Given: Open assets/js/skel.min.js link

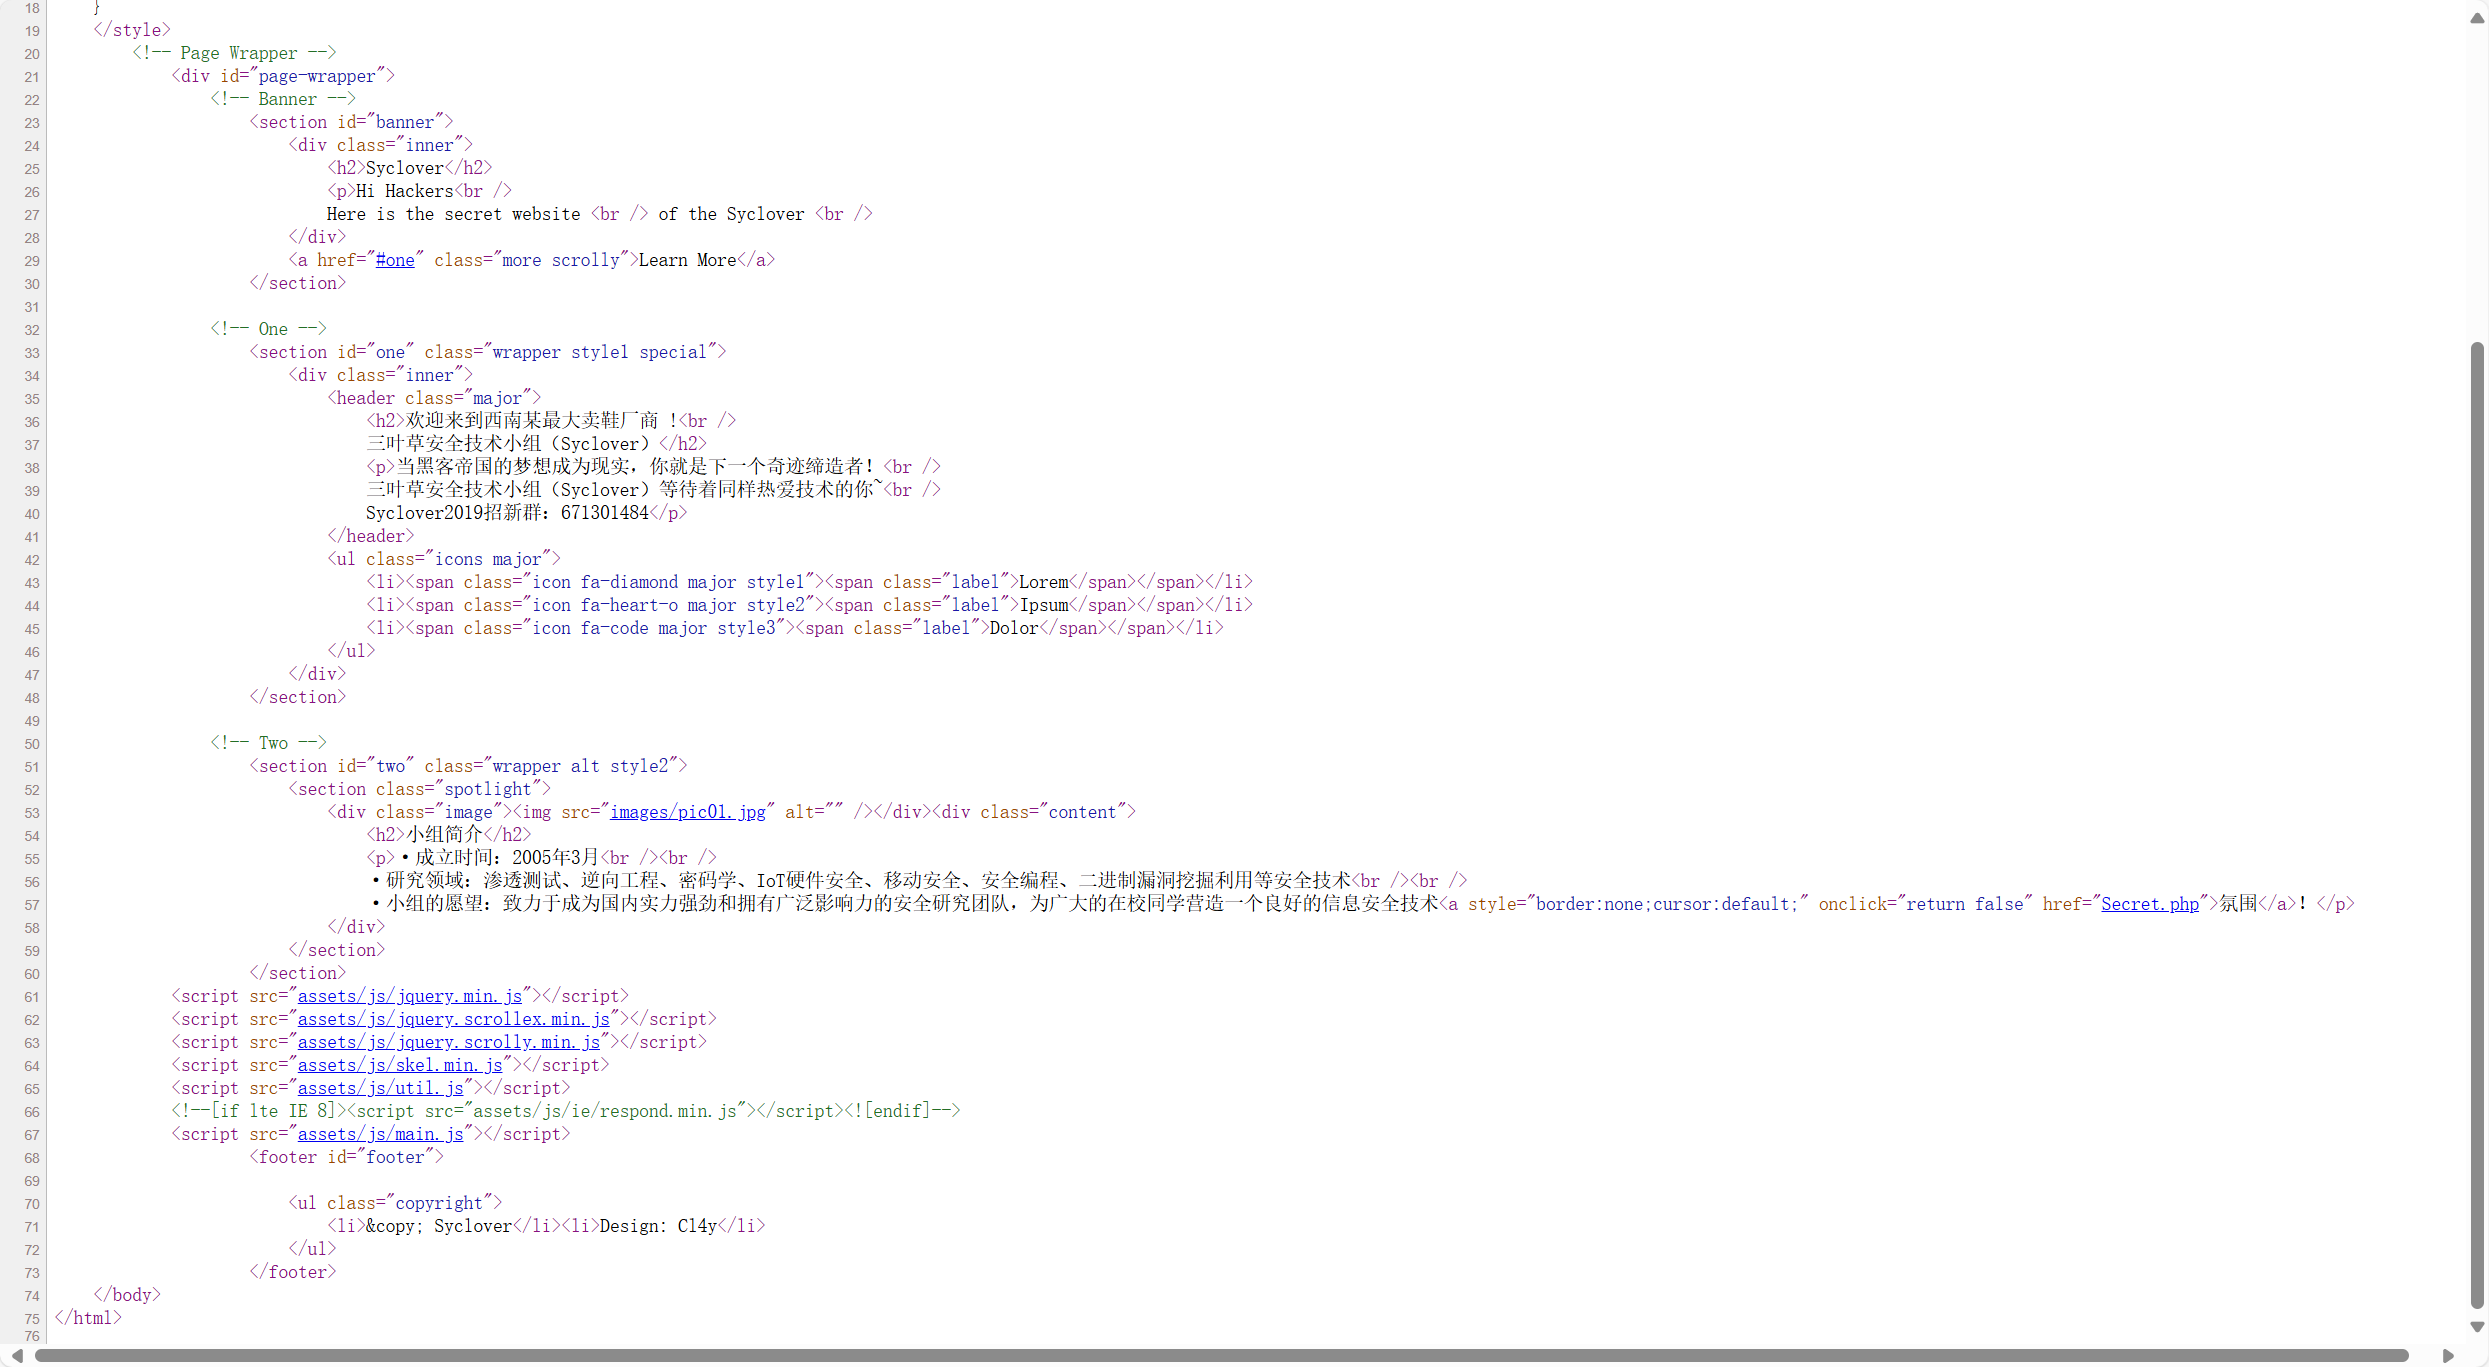Looking at the screenshot, I should click(399, 1065).
